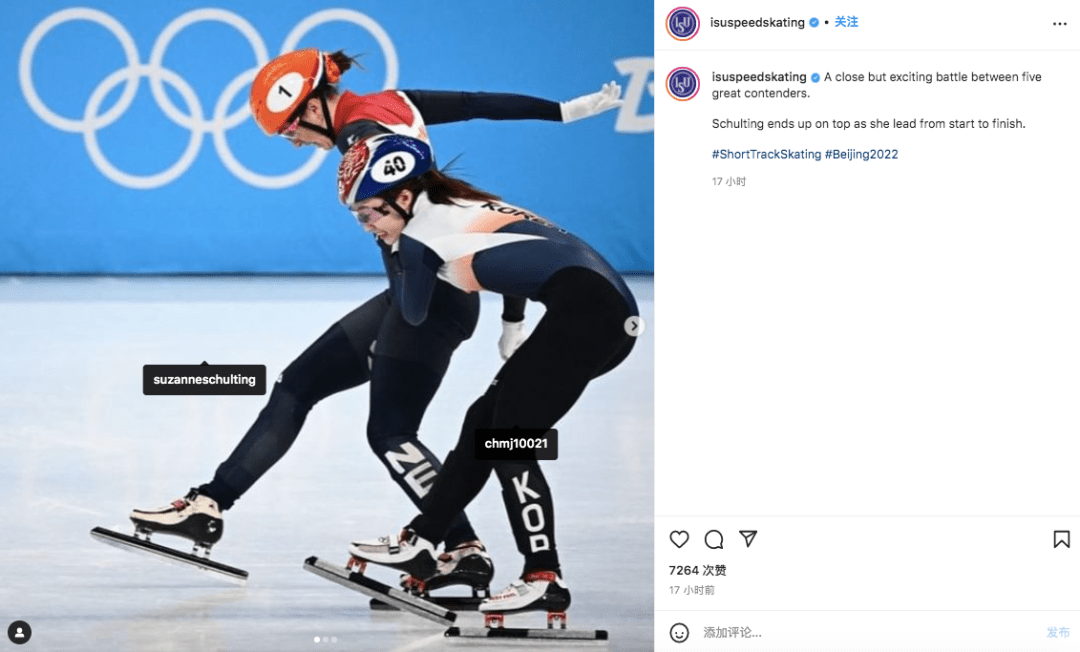The width and height of the screenshot is (1080, 652).
Task: Like the post with the heart icon
Action: (x=679, y=539)
